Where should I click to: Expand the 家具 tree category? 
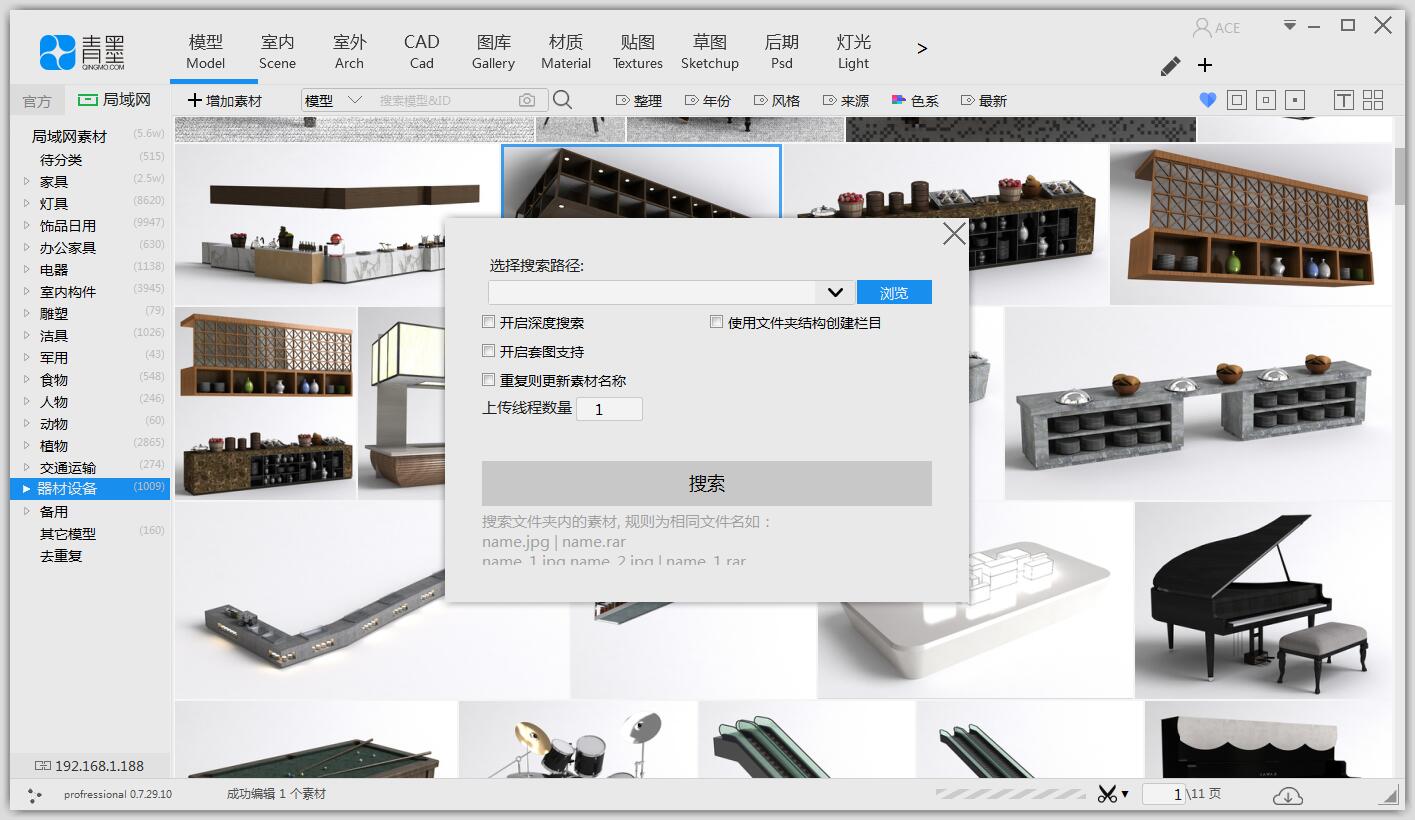pyautogui.click(x=26, y=182)
